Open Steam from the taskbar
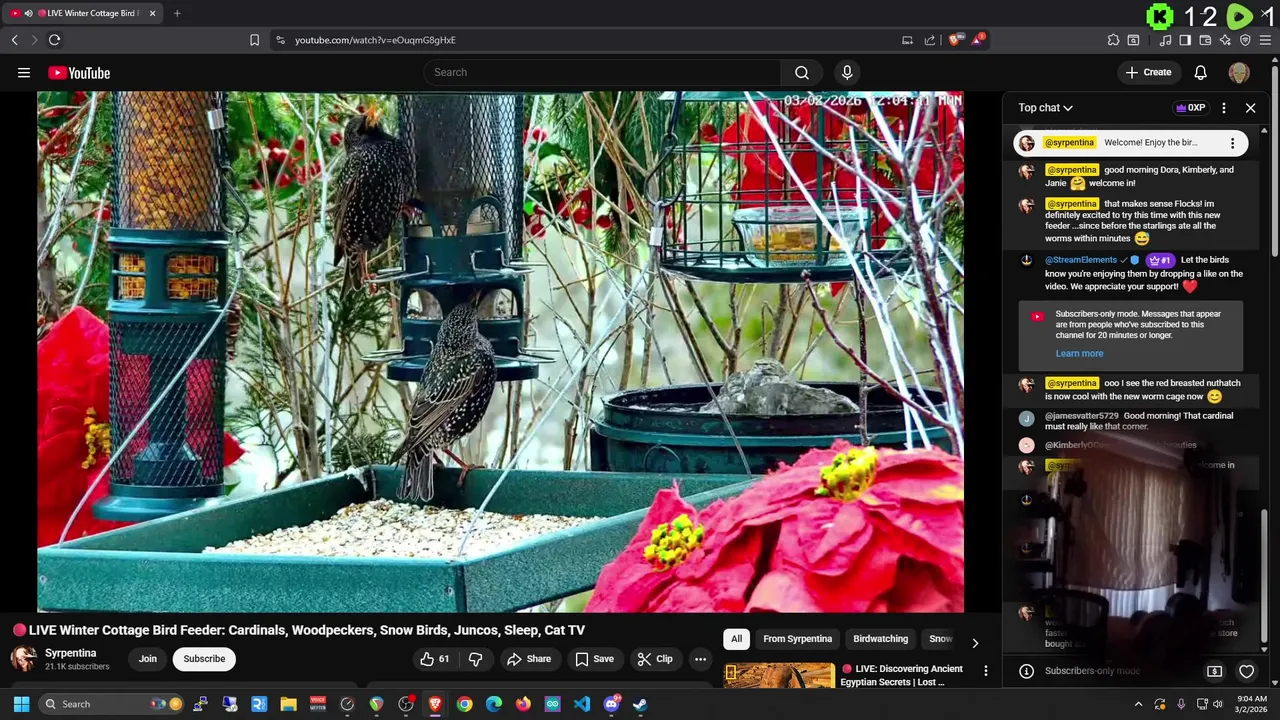 [x=640, y=704]
